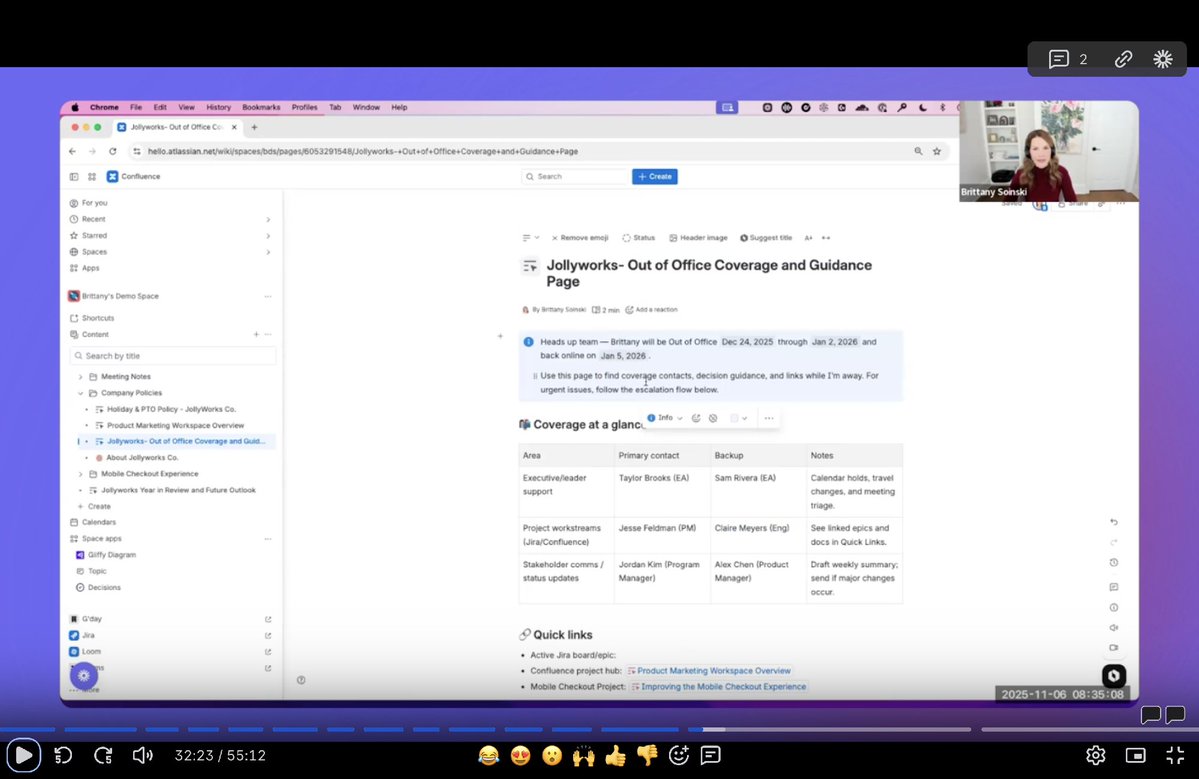This screenshot has width=1199, height=779.
Task: React with the thumbs down emoji
Action: coord(647,755)
